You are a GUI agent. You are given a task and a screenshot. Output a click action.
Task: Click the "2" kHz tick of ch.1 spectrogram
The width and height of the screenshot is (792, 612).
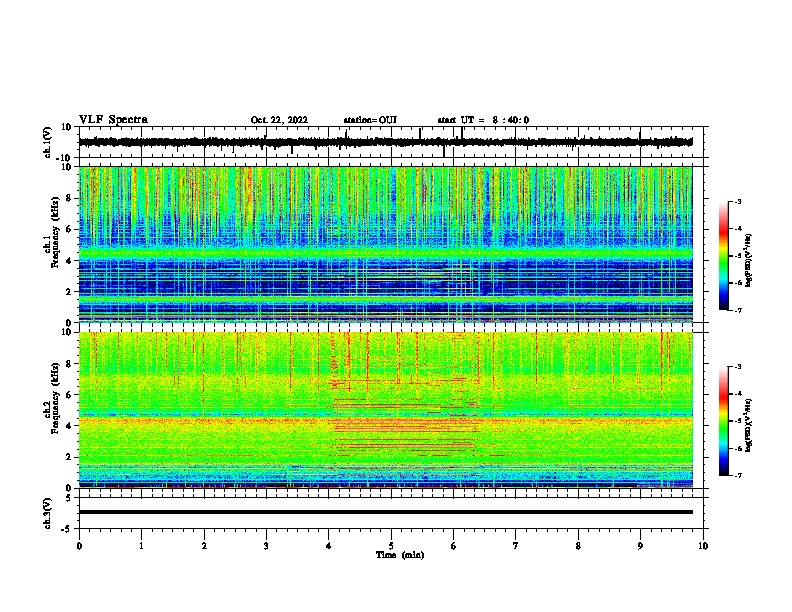coord(69,291)
